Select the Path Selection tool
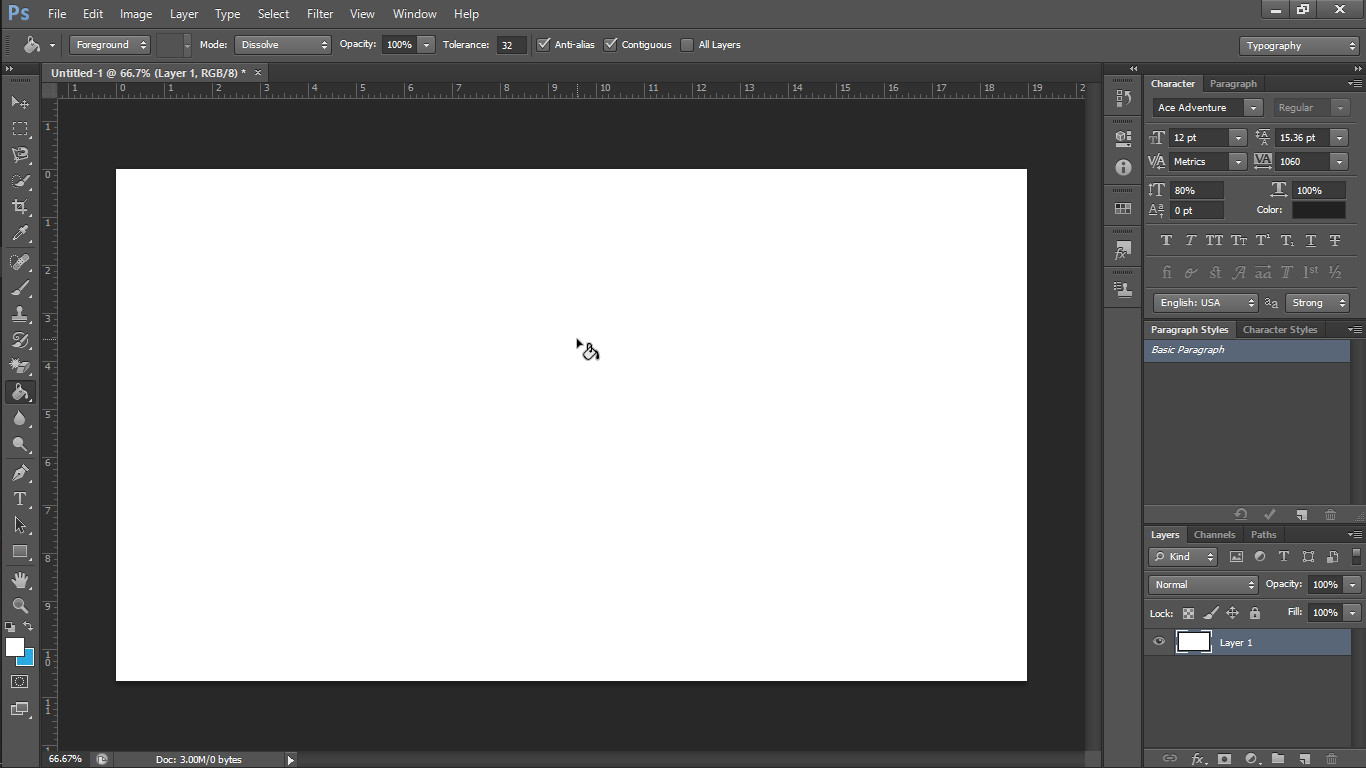1366x768 pixels. point(20,525)
